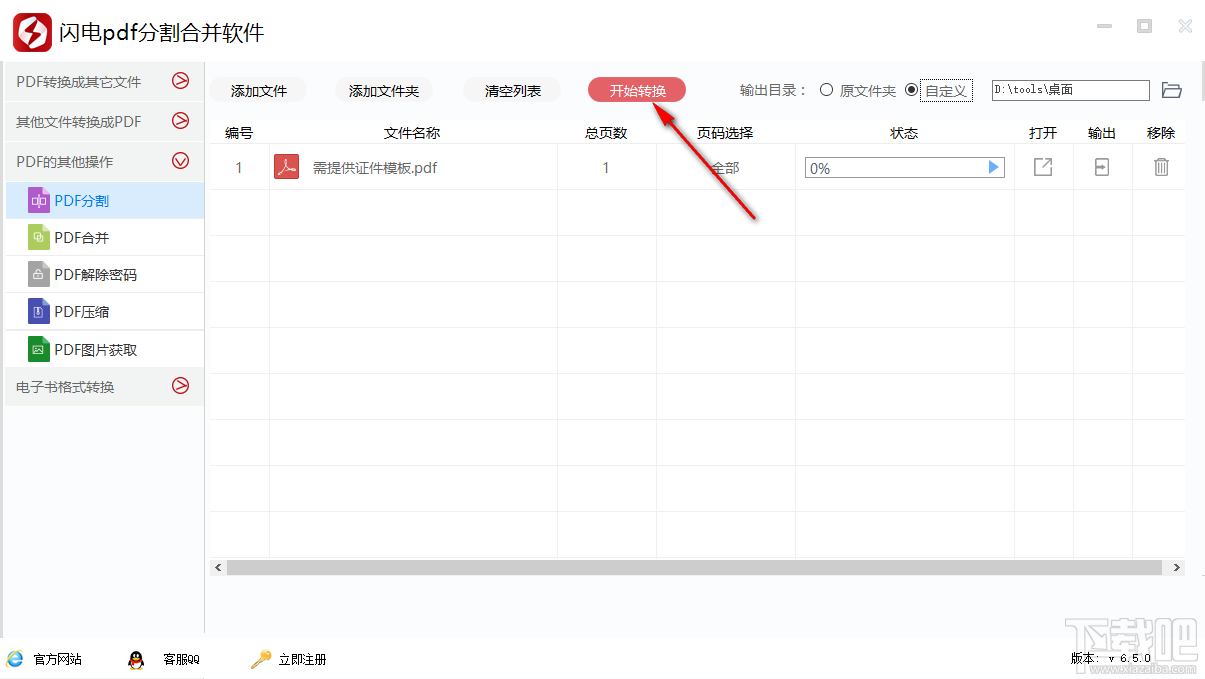This screenshot has height=679, width=1205.
Task: Remove 需提供证件模板.pdf with the trash icon
Action: click(x=1160, y=167)
